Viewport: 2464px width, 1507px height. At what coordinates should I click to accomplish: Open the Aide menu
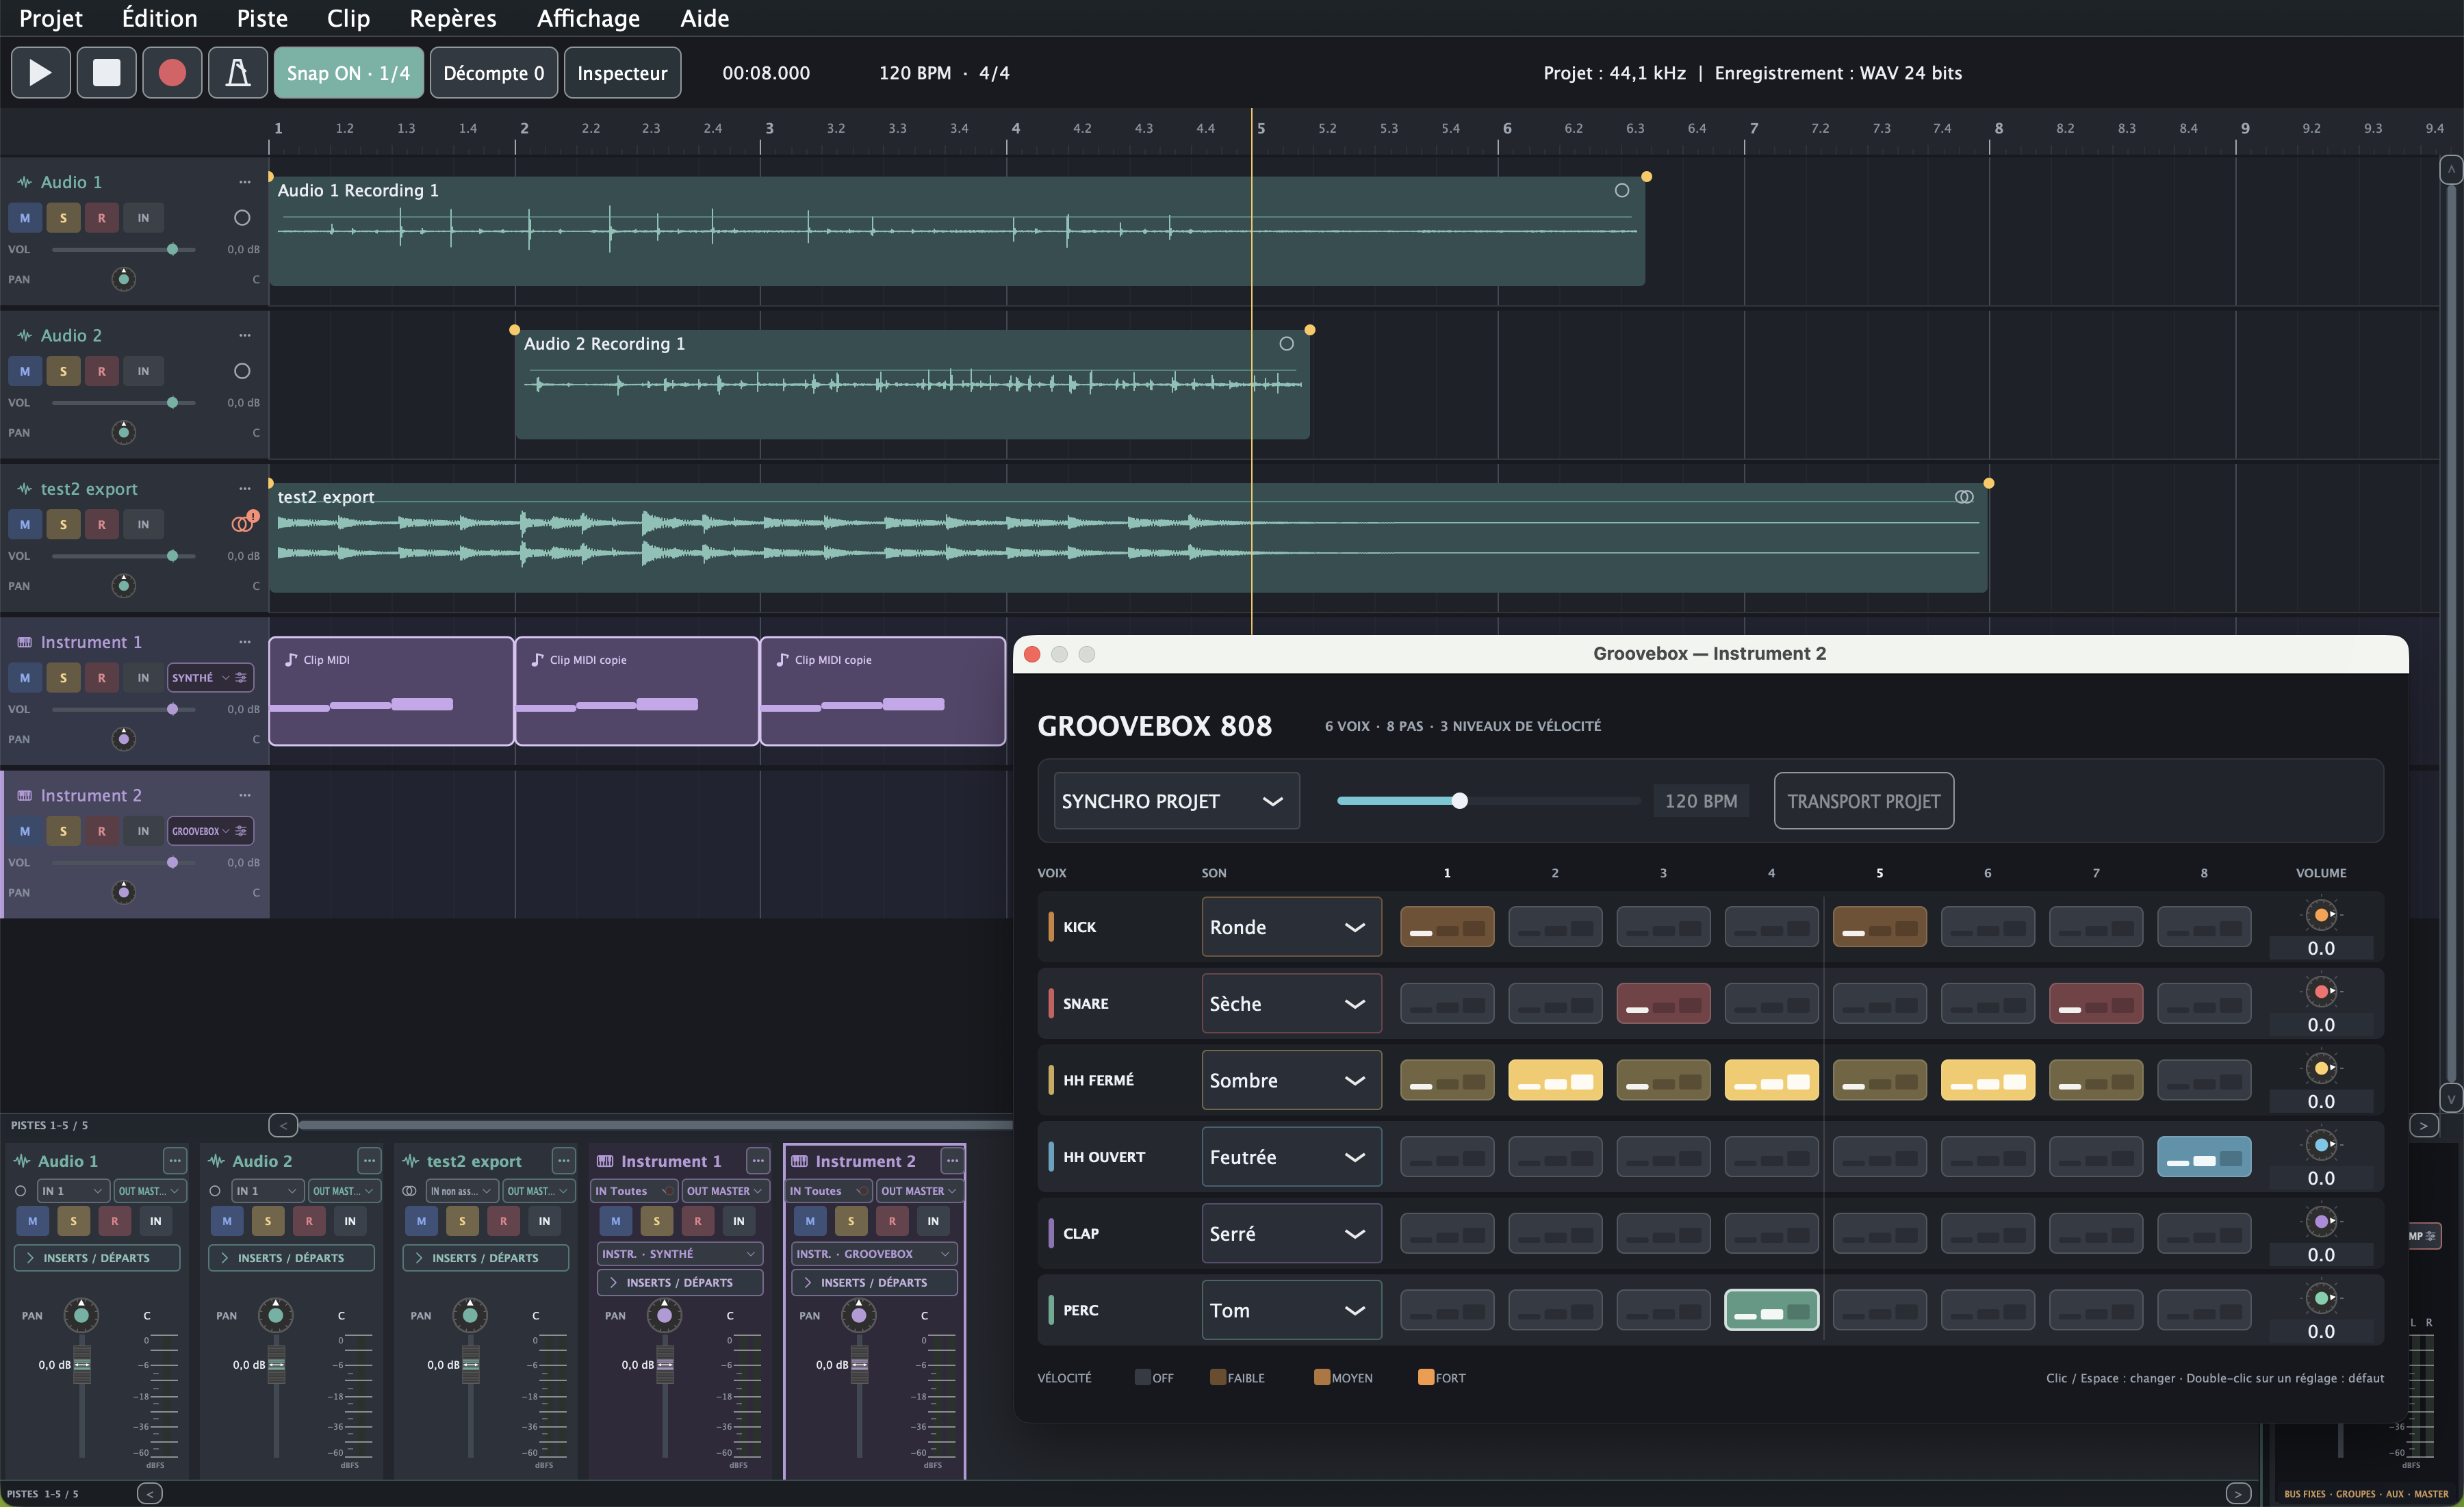coord(704,18)
